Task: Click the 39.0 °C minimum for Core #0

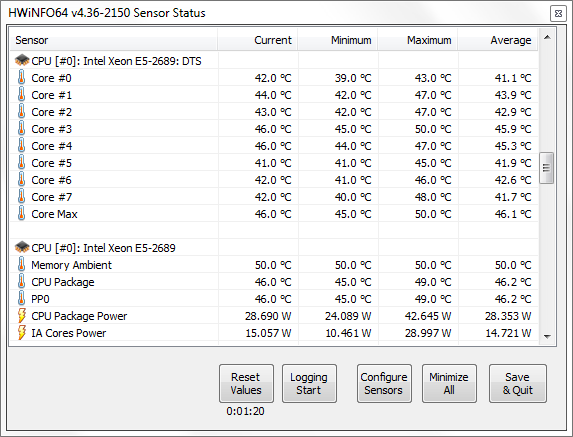Action: 353,78
